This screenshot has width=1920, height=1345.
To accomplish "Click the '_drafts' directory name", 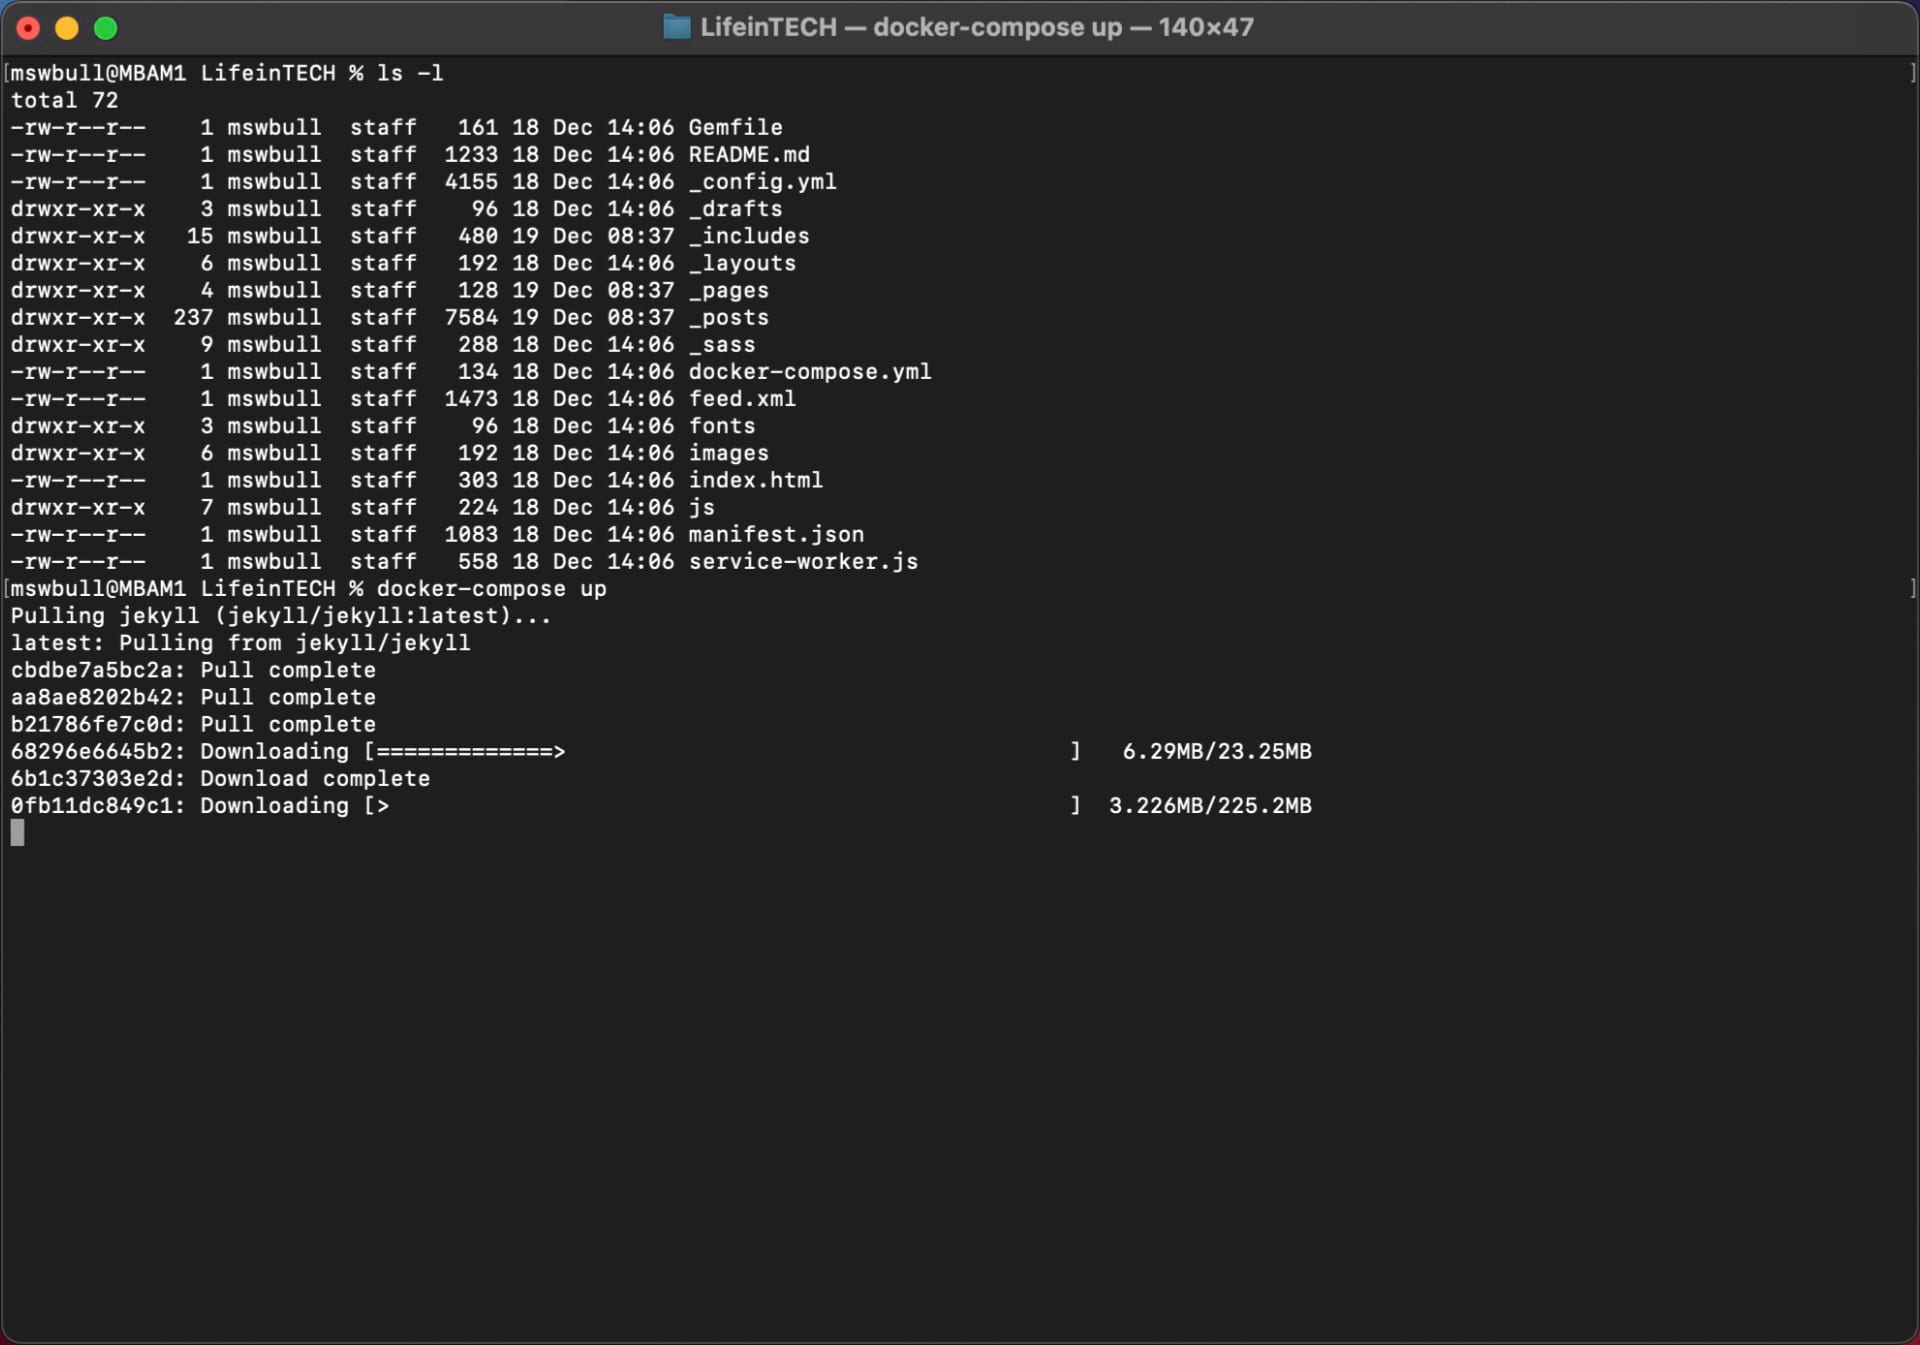I will click(x=735, y=208).
